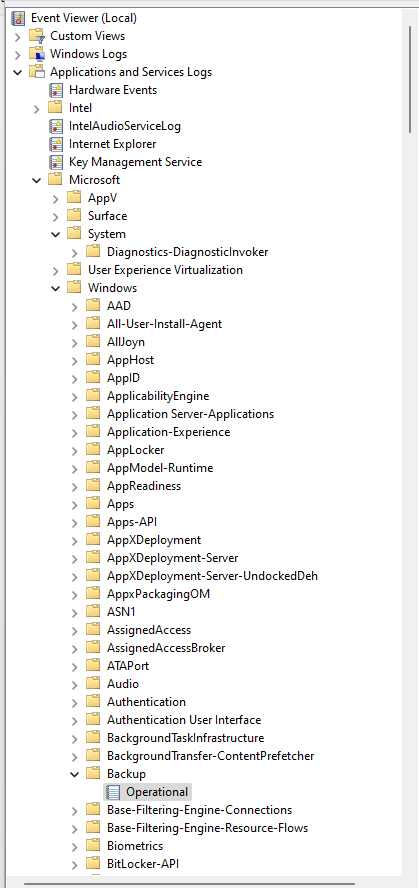Click the IntelAudioServiceLog log icon

pos(55,126)
